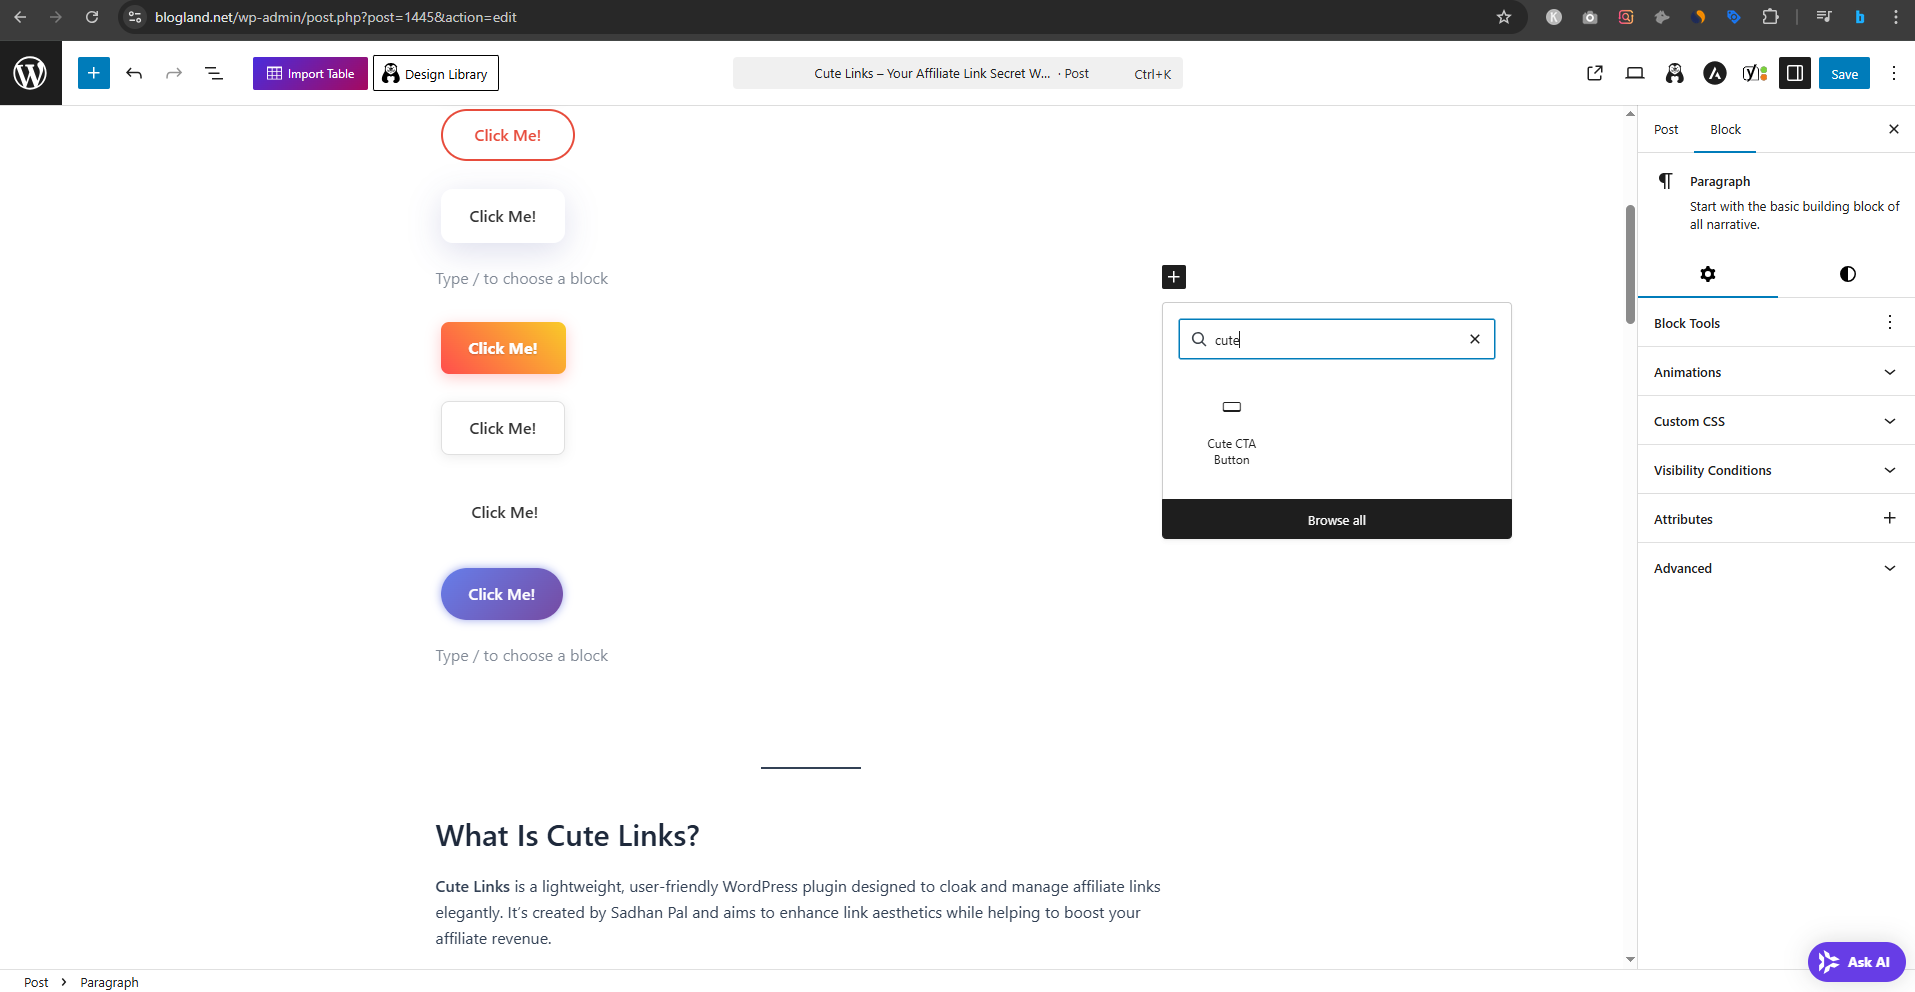
Task: Click the Browse all button
Action: pyautogui.click(x=1337, y=520)
